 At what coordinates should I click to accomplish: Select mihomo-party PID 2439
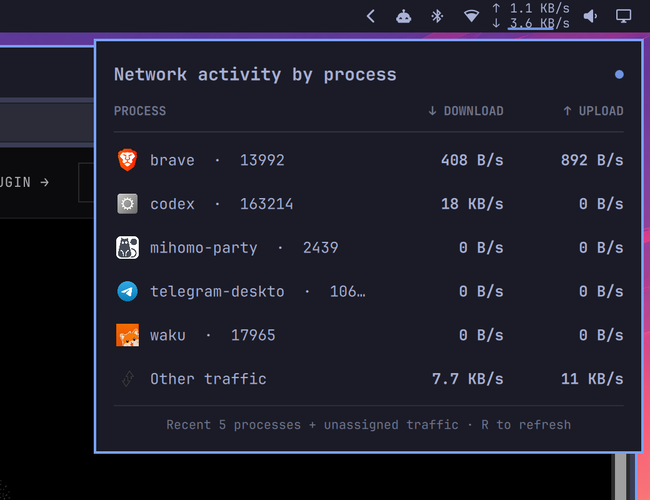coord(320,248)
